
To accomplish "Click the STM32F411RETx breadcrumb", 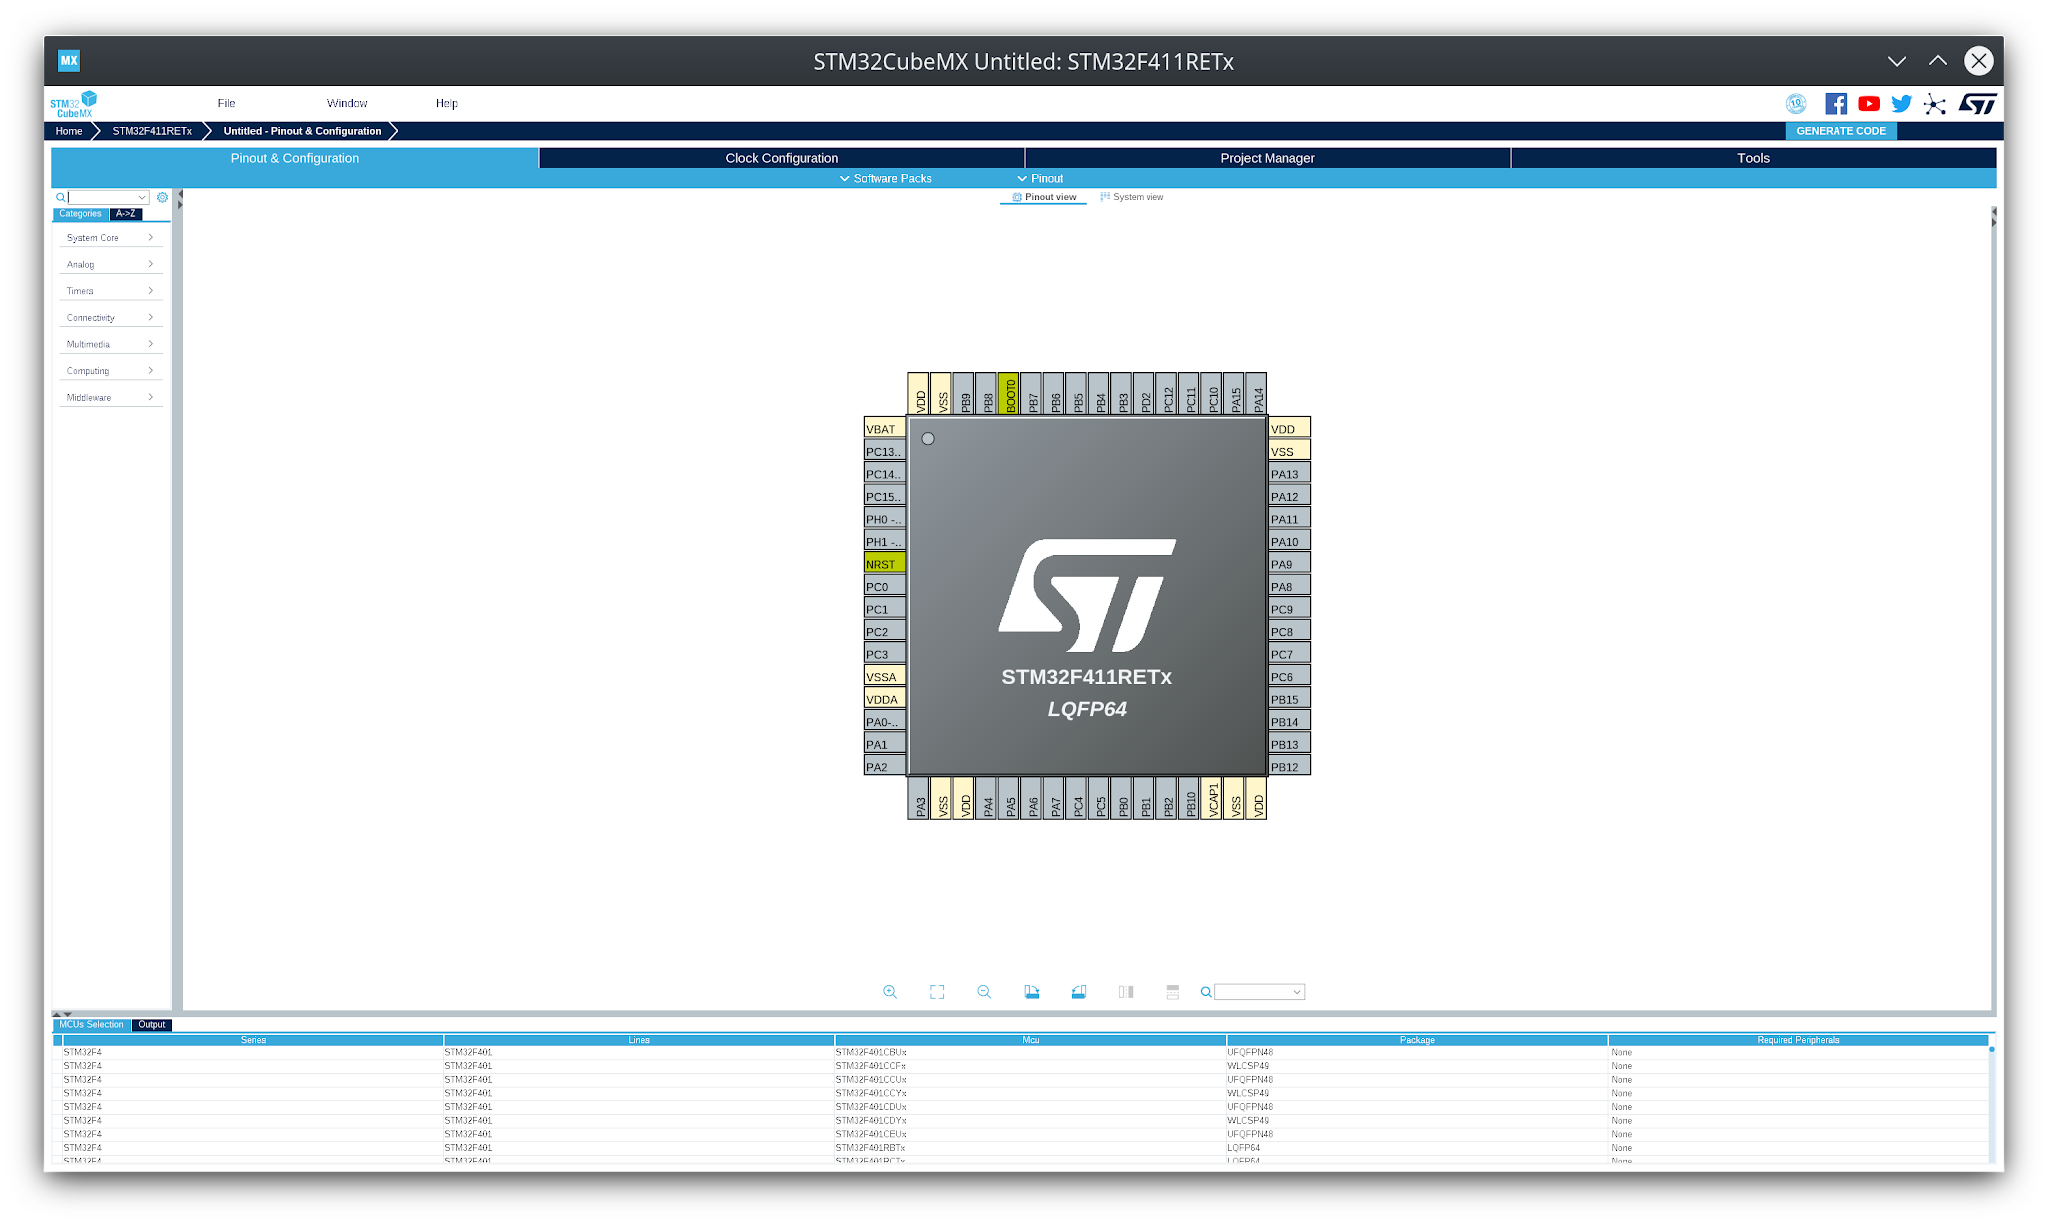I will coord(152,131).
